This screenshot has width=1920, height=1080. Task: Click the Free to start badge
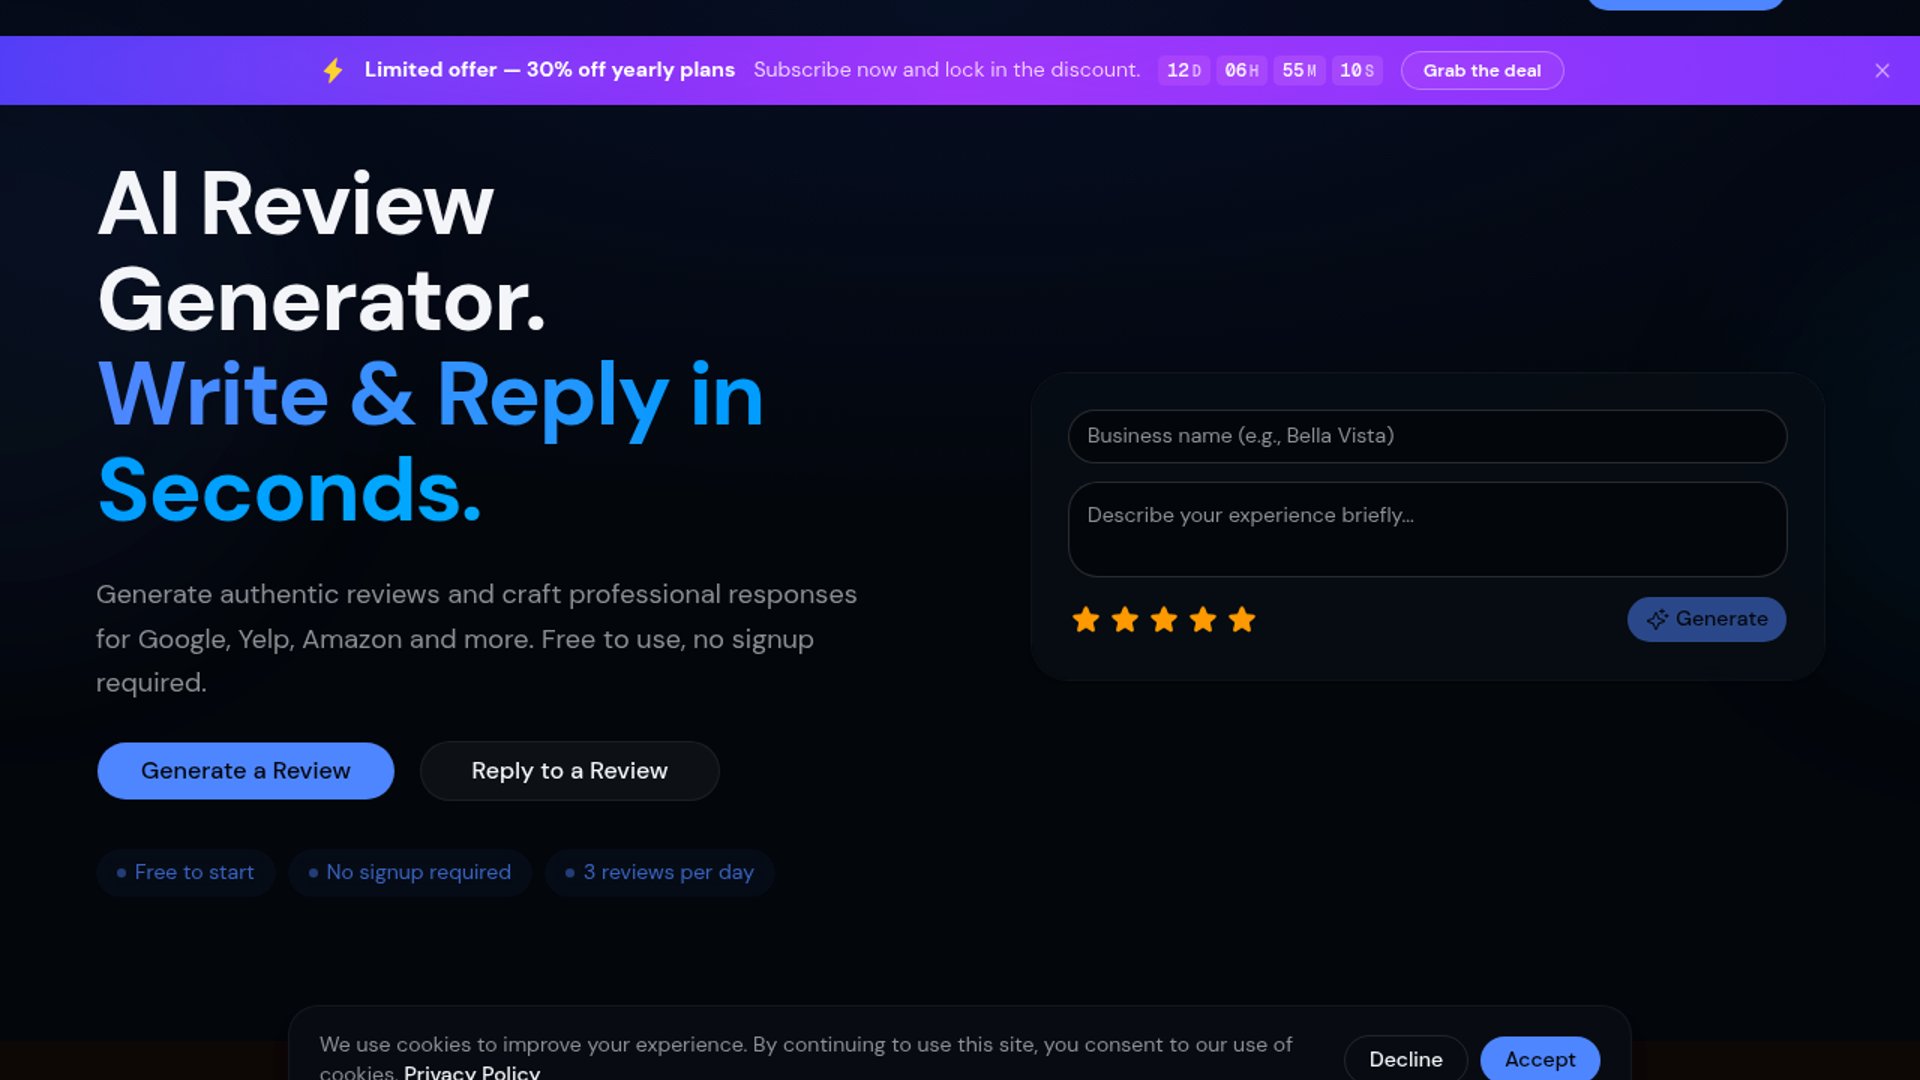[186, 872]
